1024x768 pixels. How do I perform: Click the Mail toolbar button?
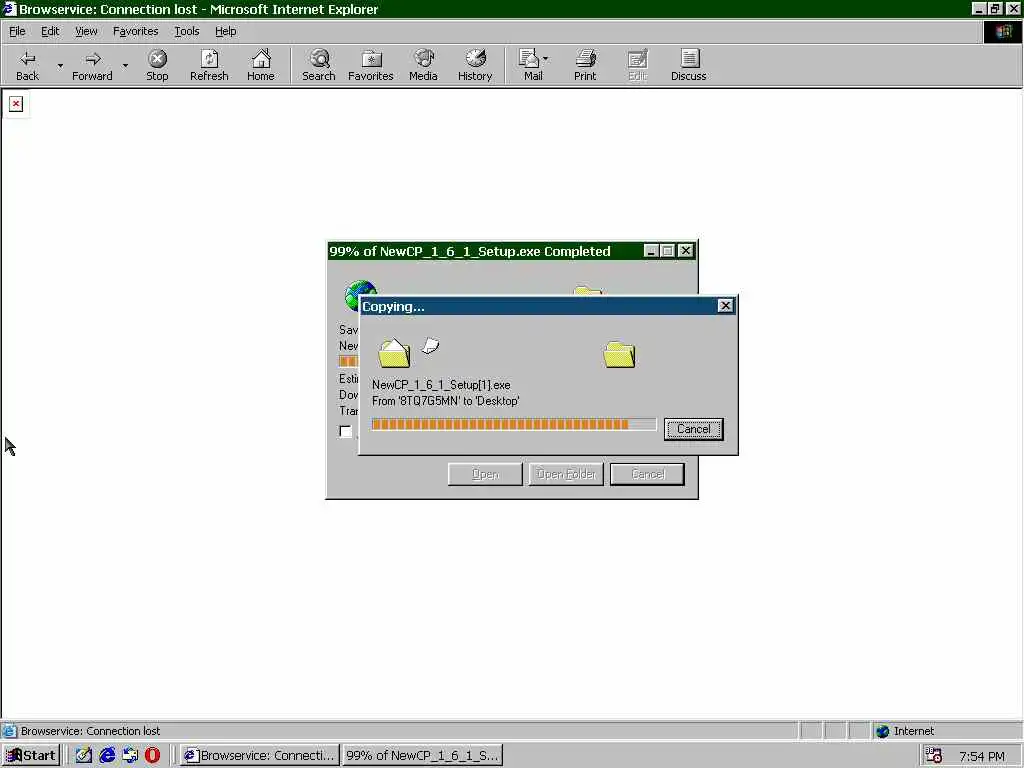(x=530, y=65)
